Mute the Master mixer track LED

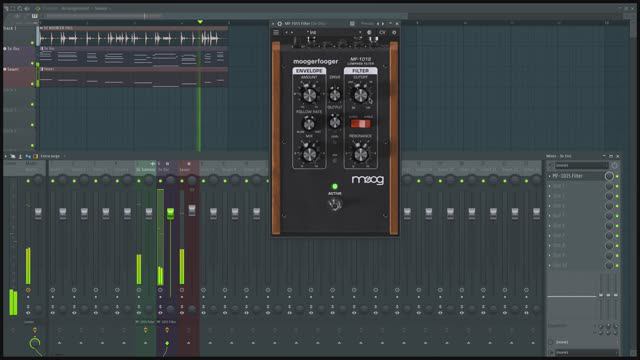coord(28,180)
